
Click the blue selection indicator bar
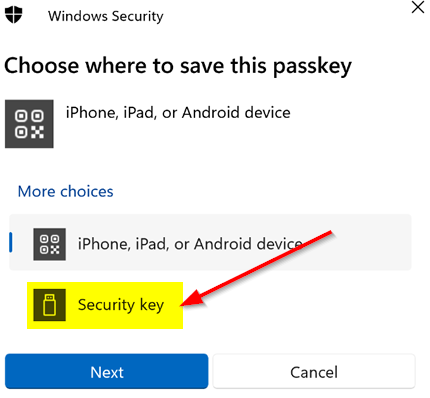coord(11,242)
